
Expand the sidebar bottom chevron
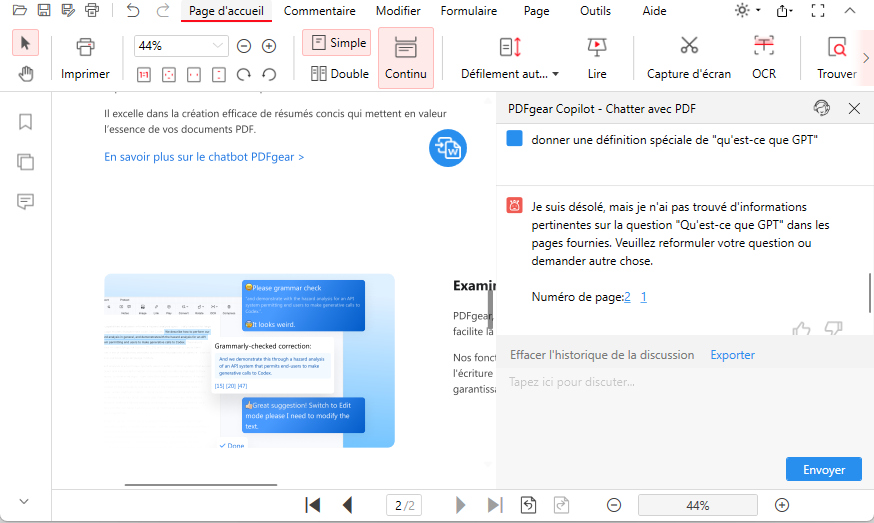click(x=24, y=501)
